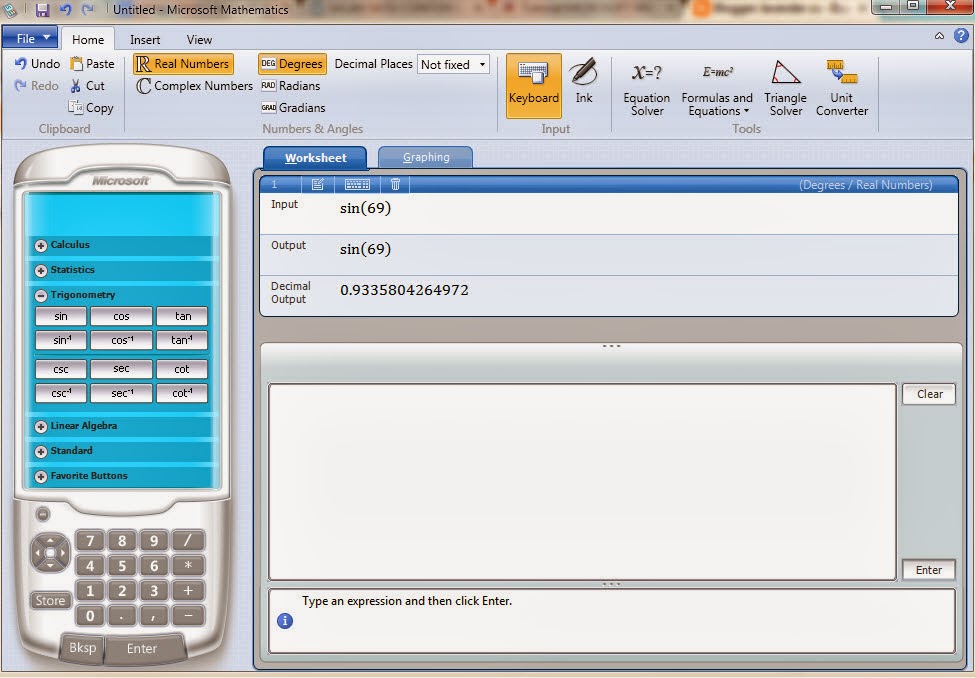Click the Bksp key on calculator
This screenshot has height=678, width=975.
pyautogui.click(x=83, y=648)
